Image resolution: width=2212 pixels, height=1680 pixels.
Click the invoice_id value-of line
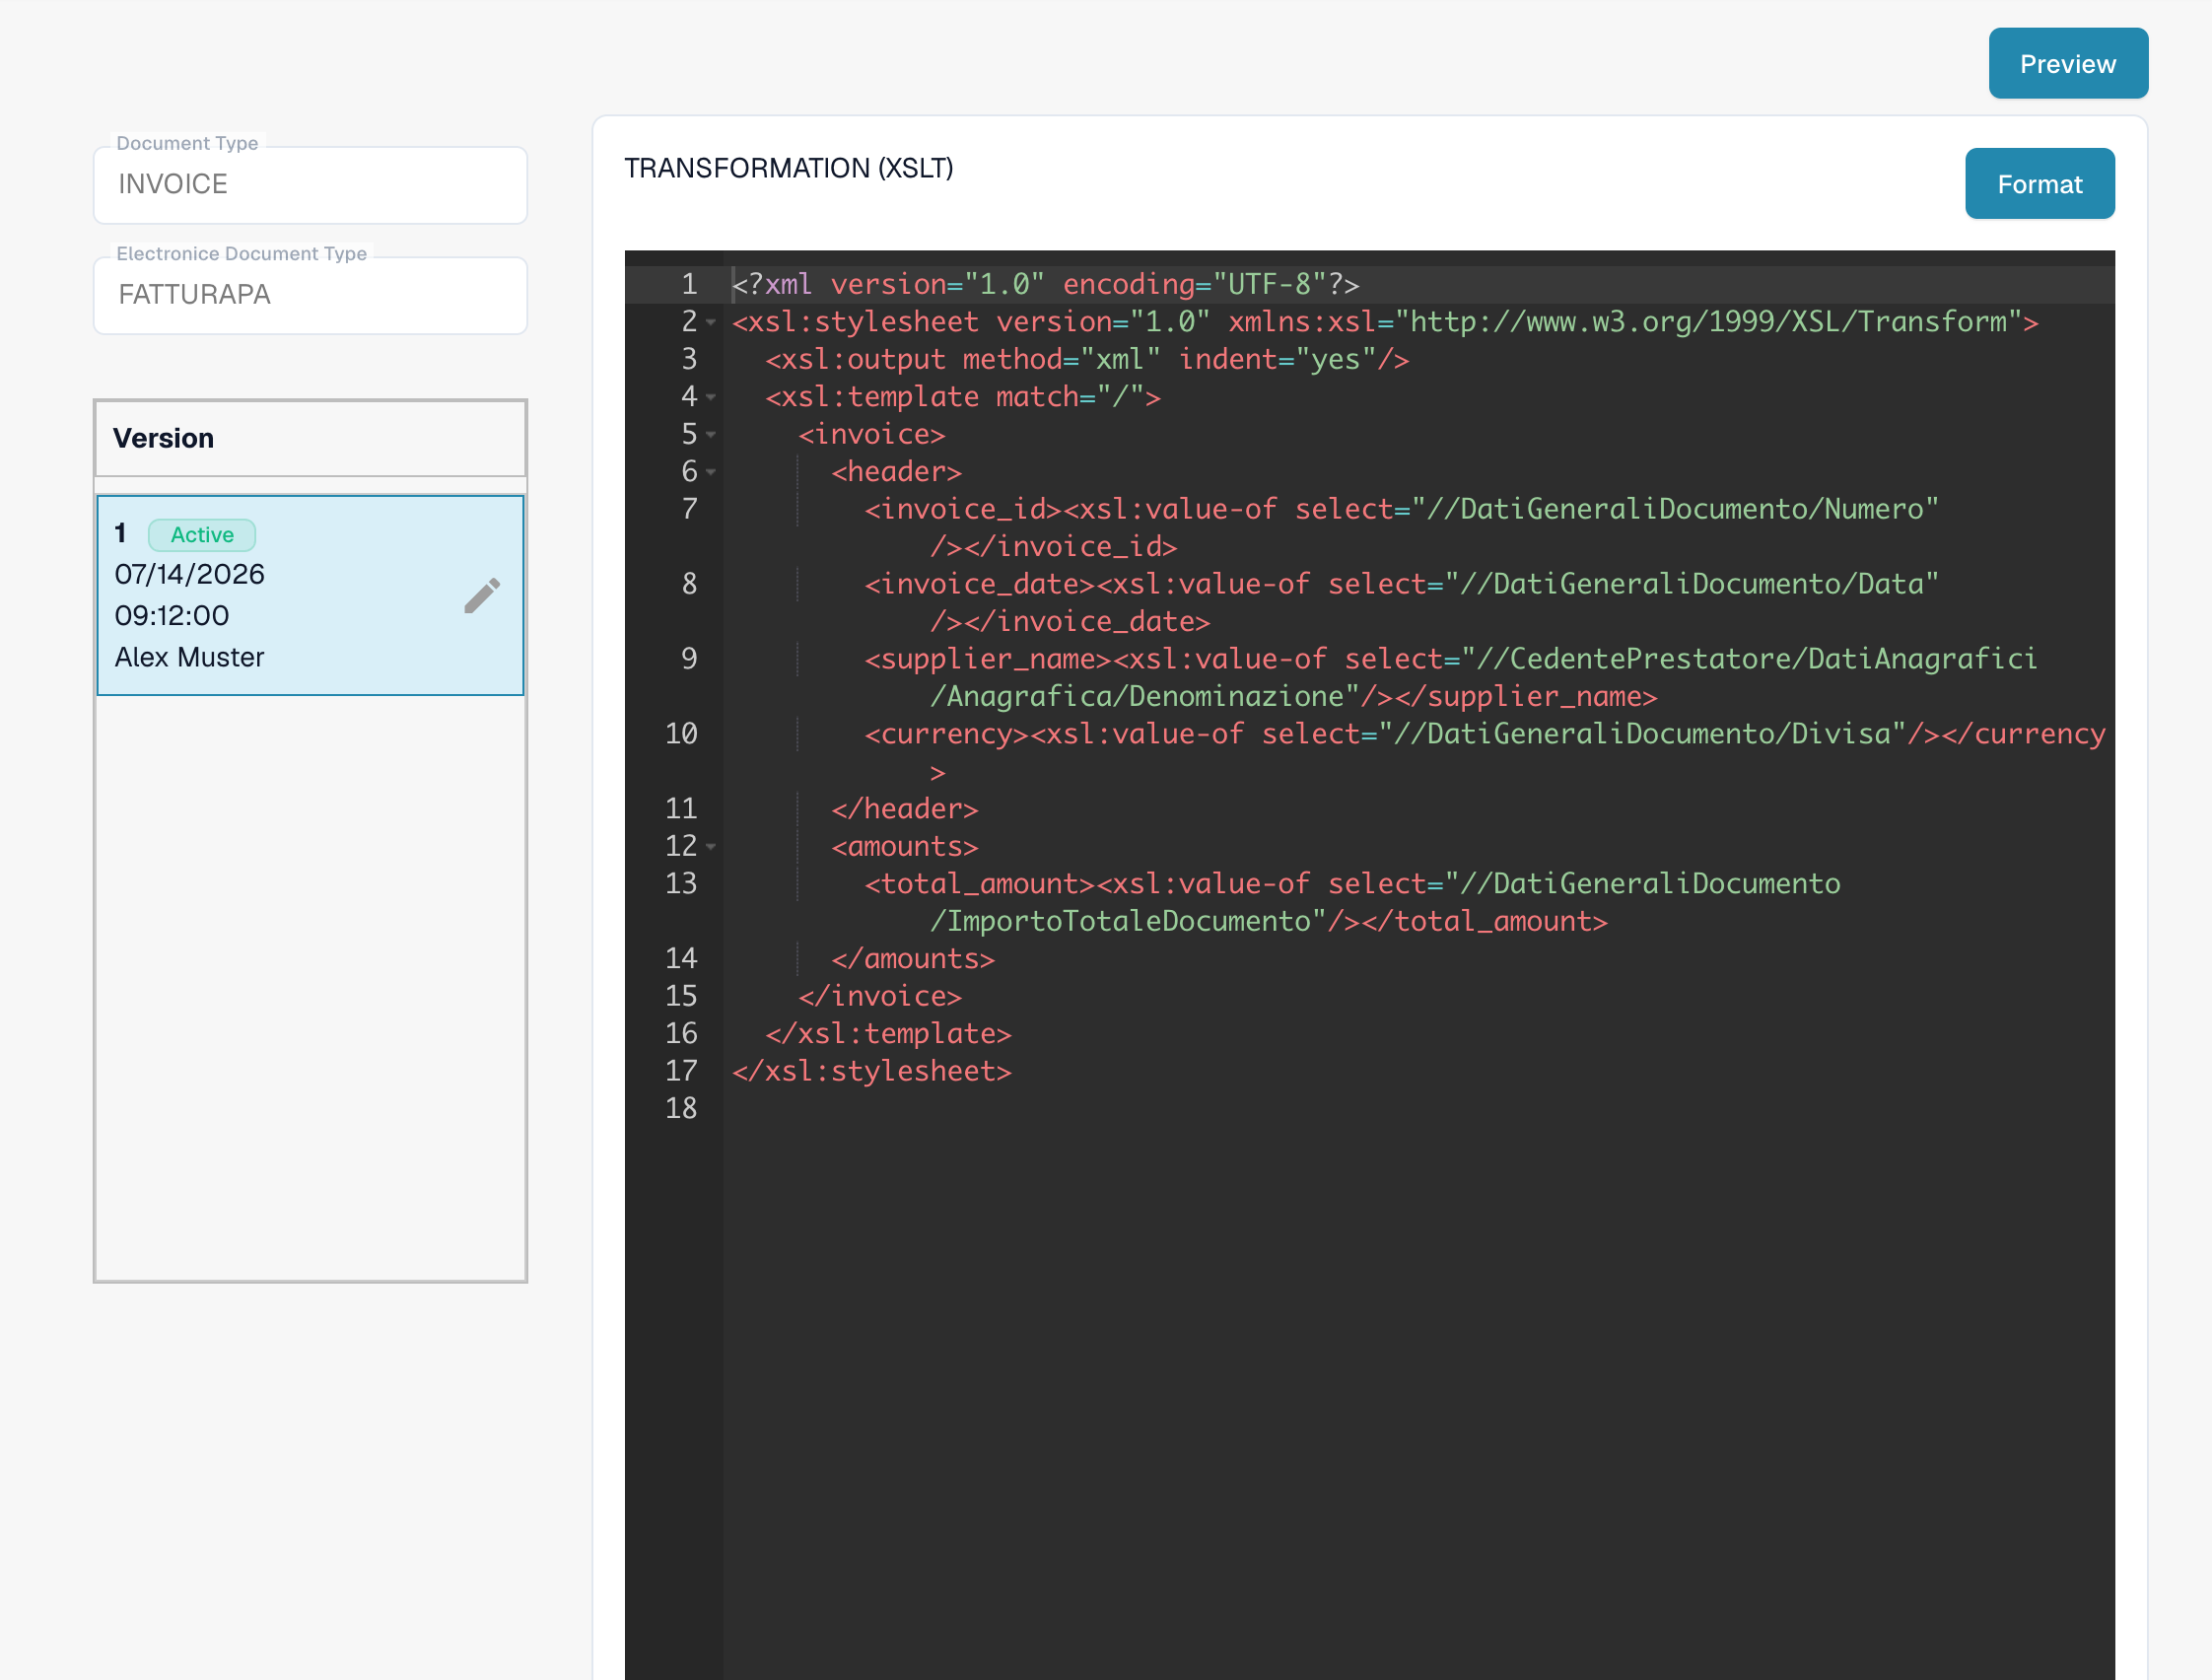(1401, 528)
